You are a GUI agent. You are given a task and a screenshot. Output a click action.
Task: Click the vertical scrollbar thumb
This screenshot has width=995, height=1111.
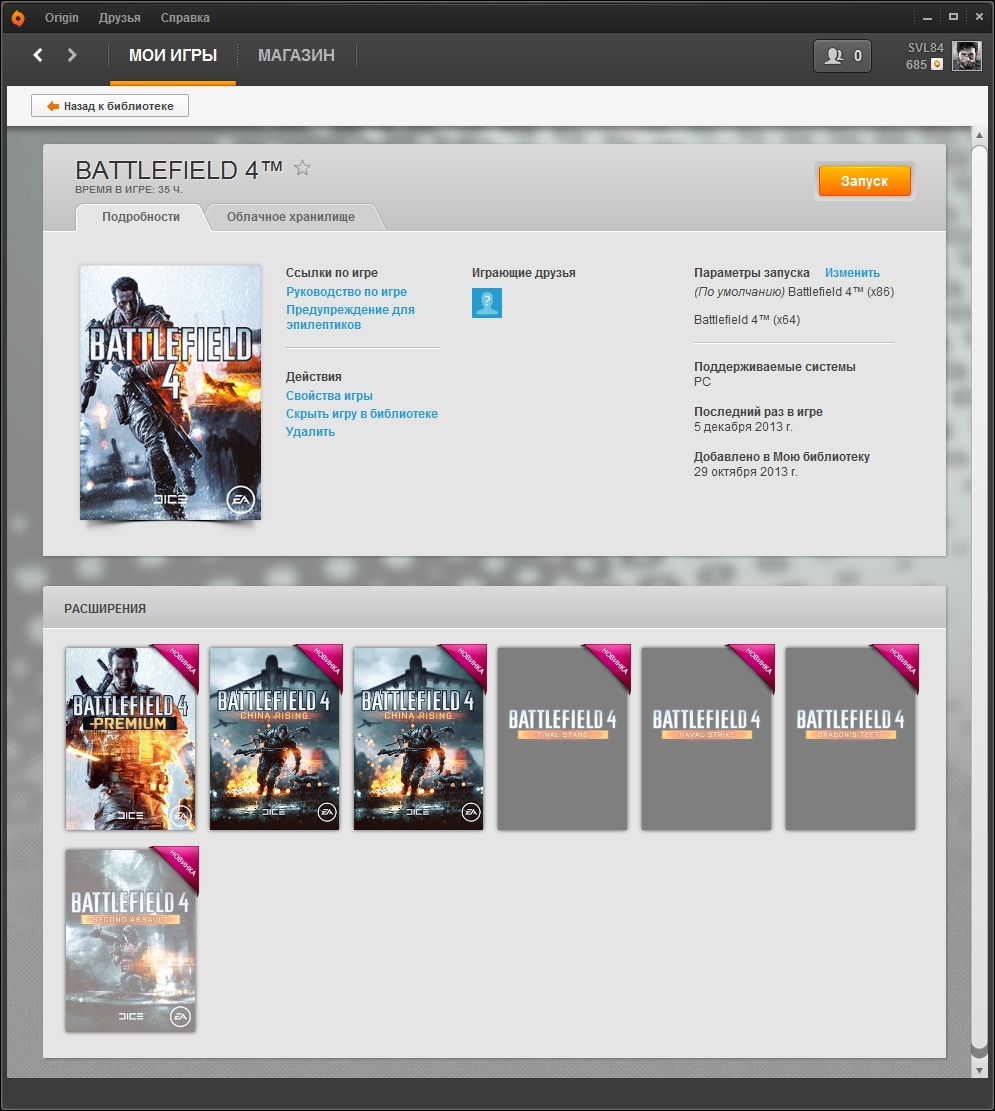click(x=979, y=595)
